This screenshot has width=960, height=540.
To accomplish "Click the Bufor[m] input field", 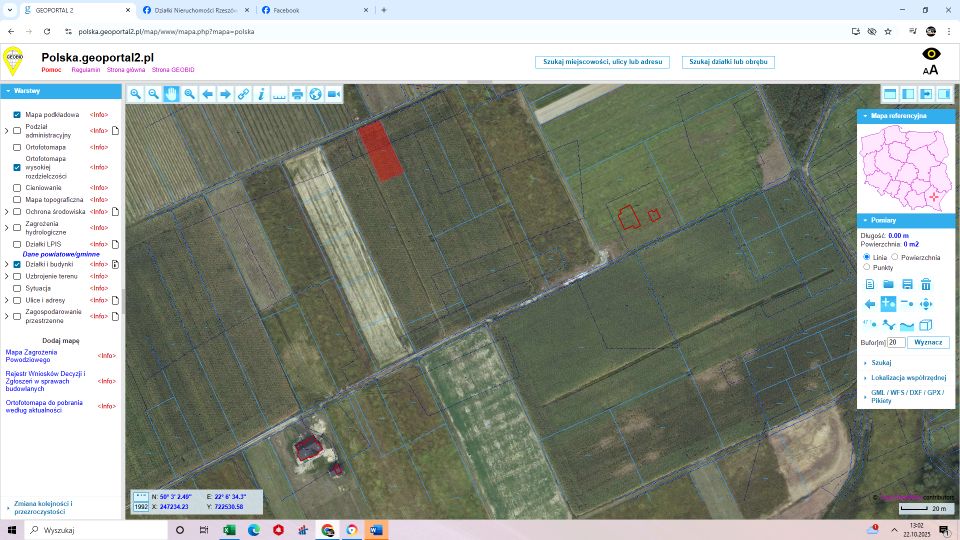I will (x=896, y=342).
